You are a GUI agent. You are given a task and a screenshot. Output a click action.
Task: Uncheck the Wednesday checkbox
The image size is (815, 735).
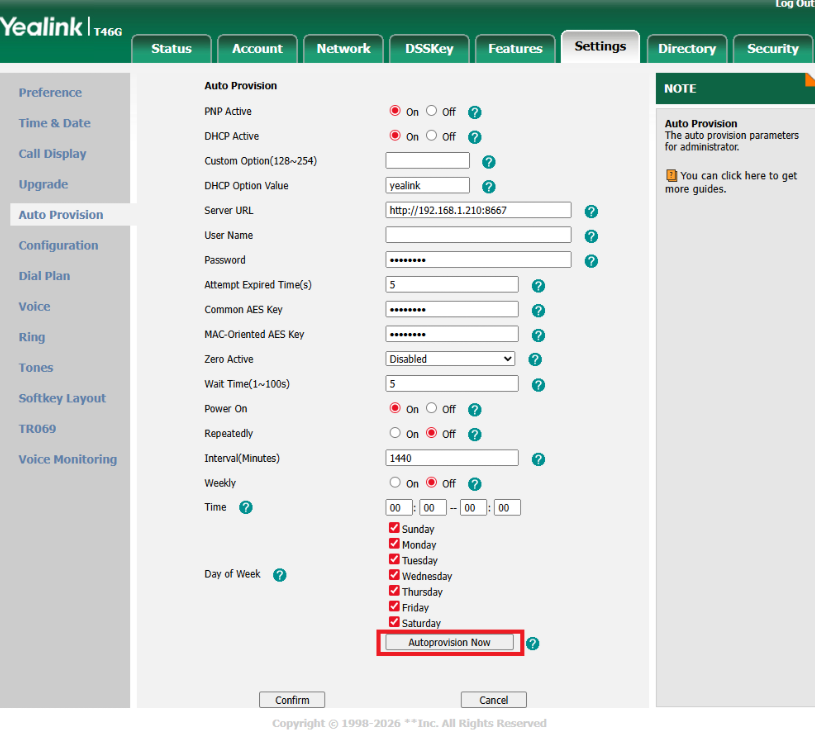[x=394, y=575]
